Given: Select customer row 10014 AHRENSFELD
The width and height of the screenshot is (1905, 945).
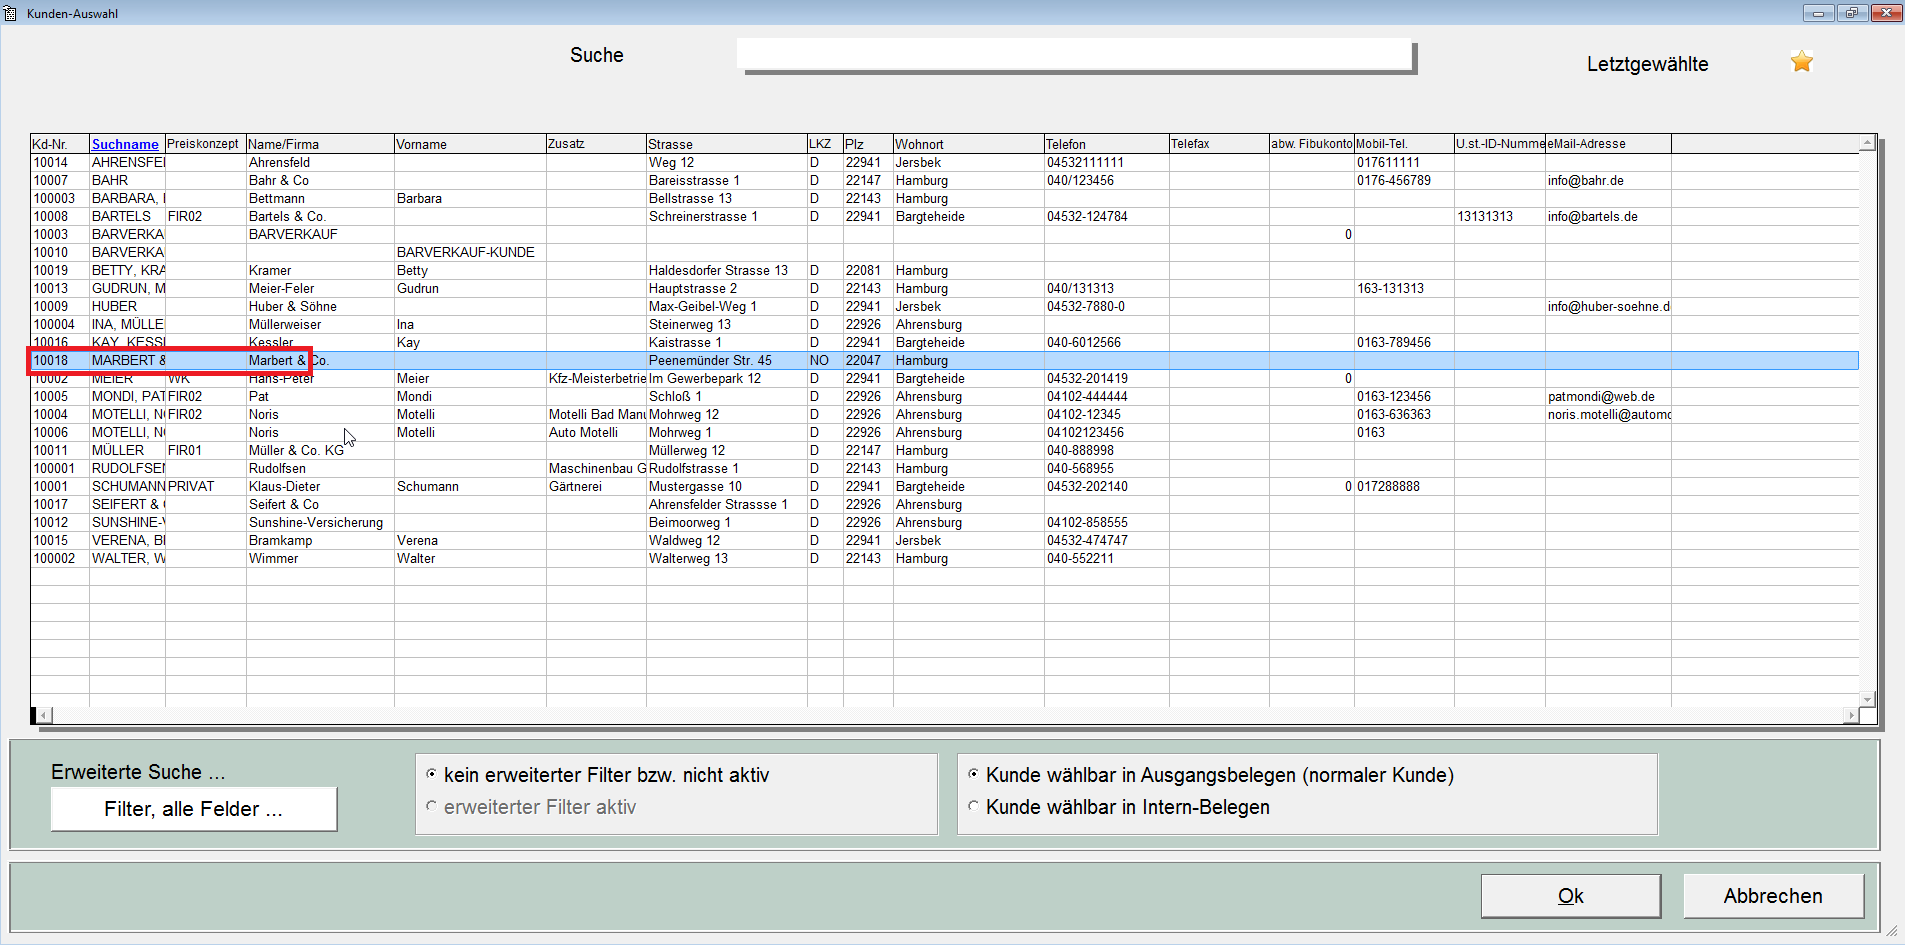Looking at the screenshot, I should [944, 162].
